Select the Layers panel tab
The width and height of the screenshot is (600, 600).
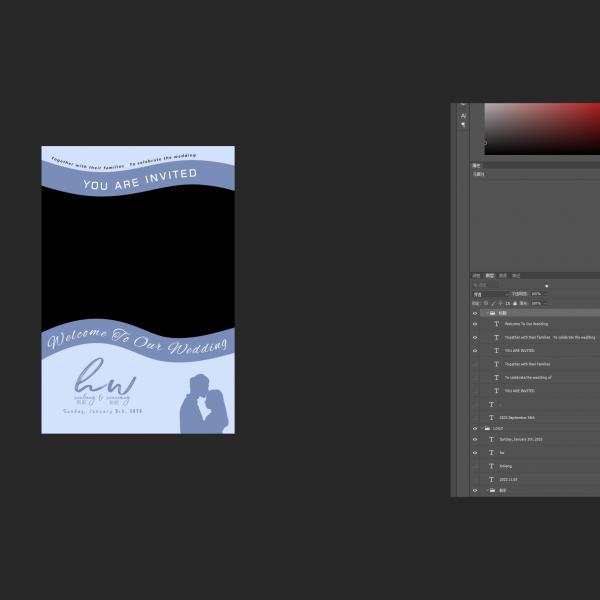490,276
